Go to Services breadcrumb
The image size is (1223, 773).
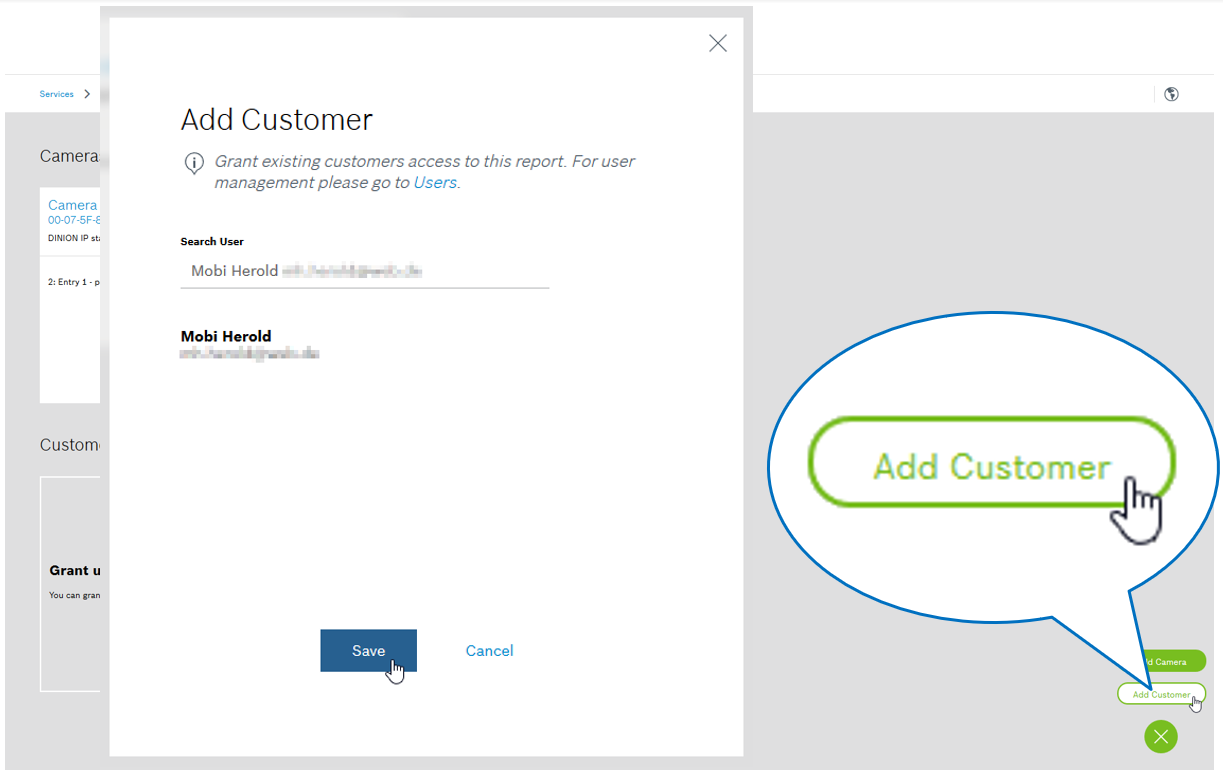(x=56, y=94)
